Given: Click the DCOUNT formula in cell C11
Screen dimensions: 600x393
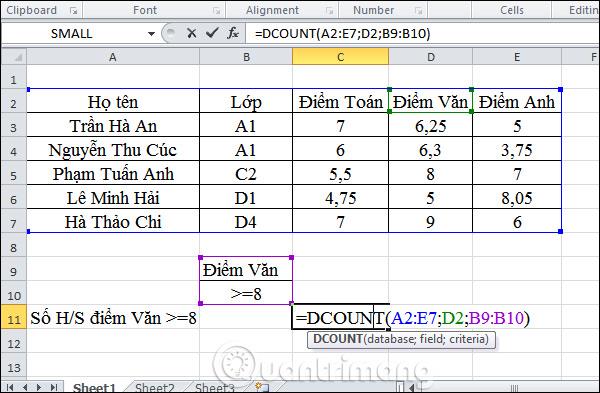Looking at the screenshot, I should tap(412, 318).
